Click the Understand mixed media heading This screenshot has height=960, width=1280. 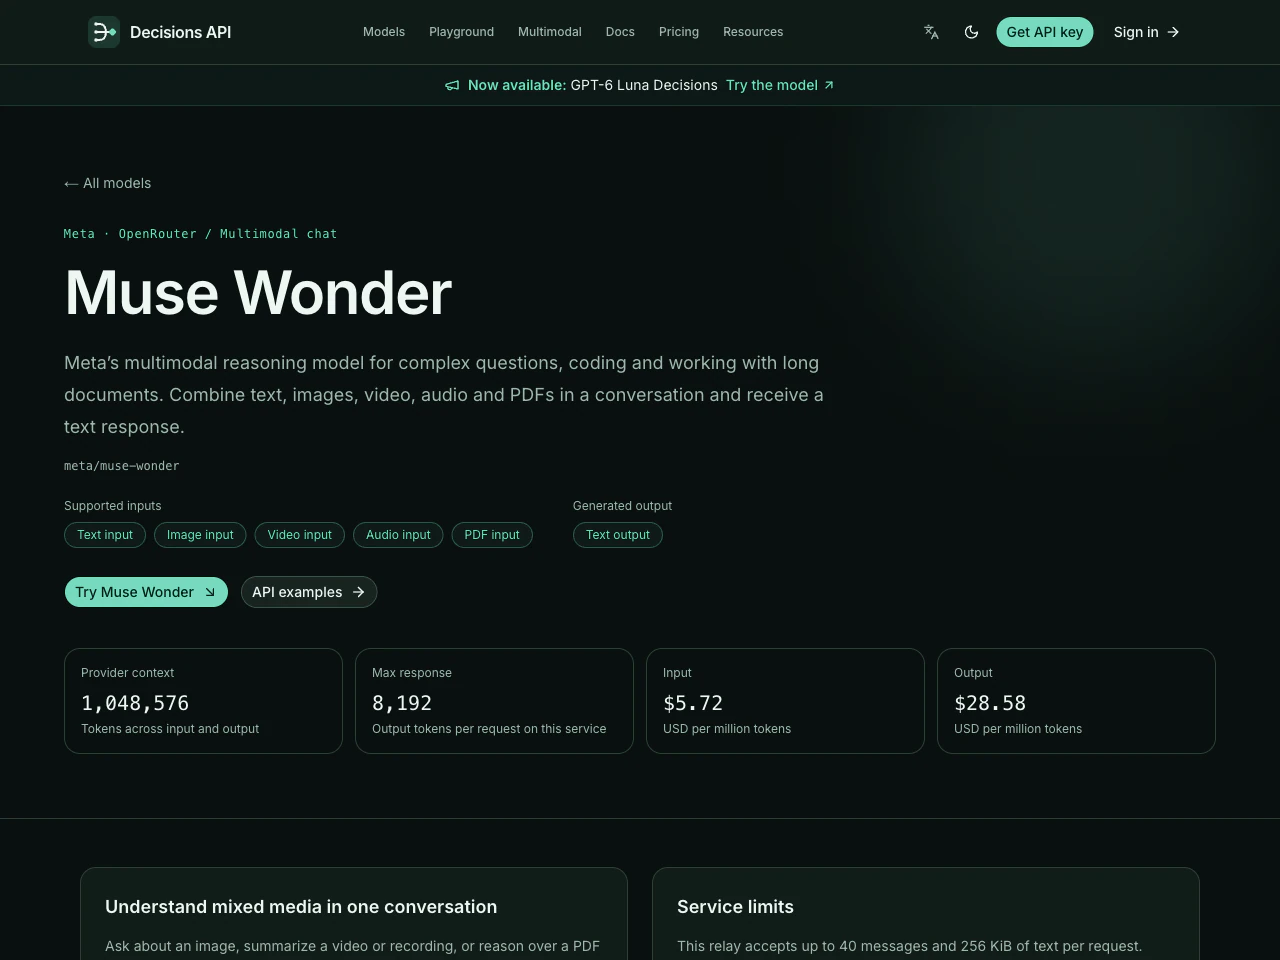[301, 907]
